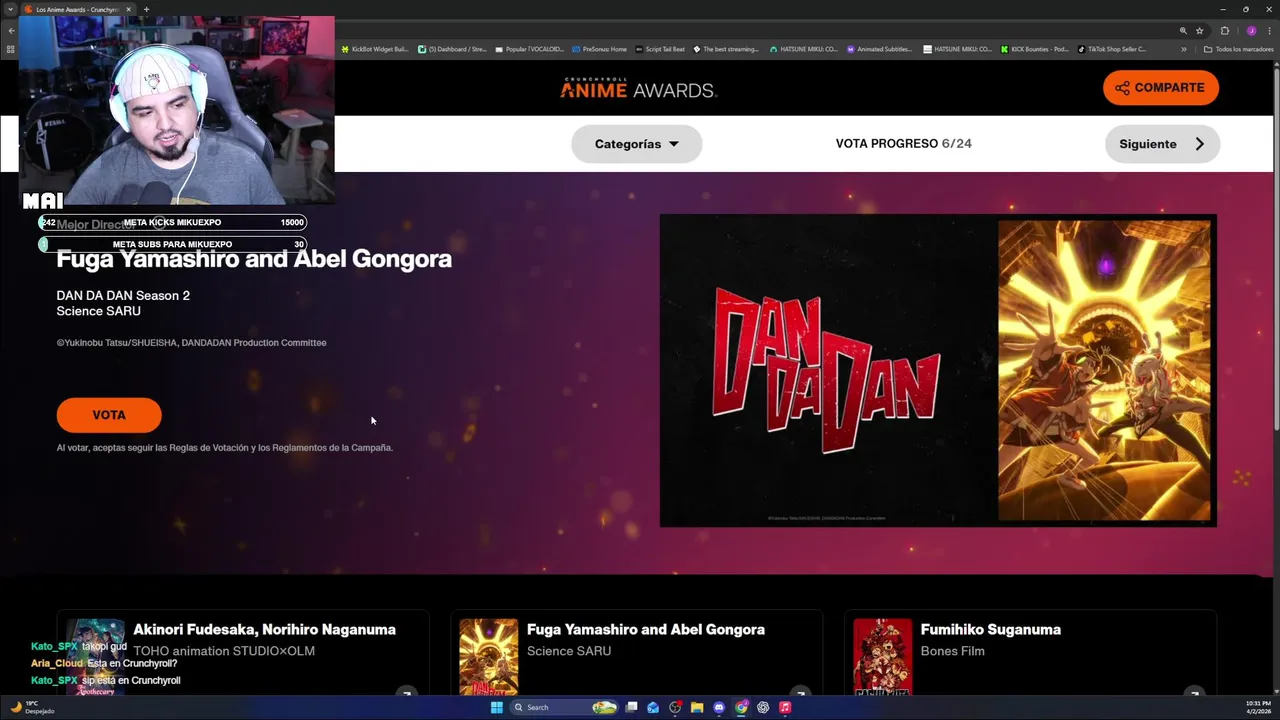Open the PreSonus: Home bookmark
Image resolution: width=1280 pixels, height=720 pixels.
click(x=598, y=49)
